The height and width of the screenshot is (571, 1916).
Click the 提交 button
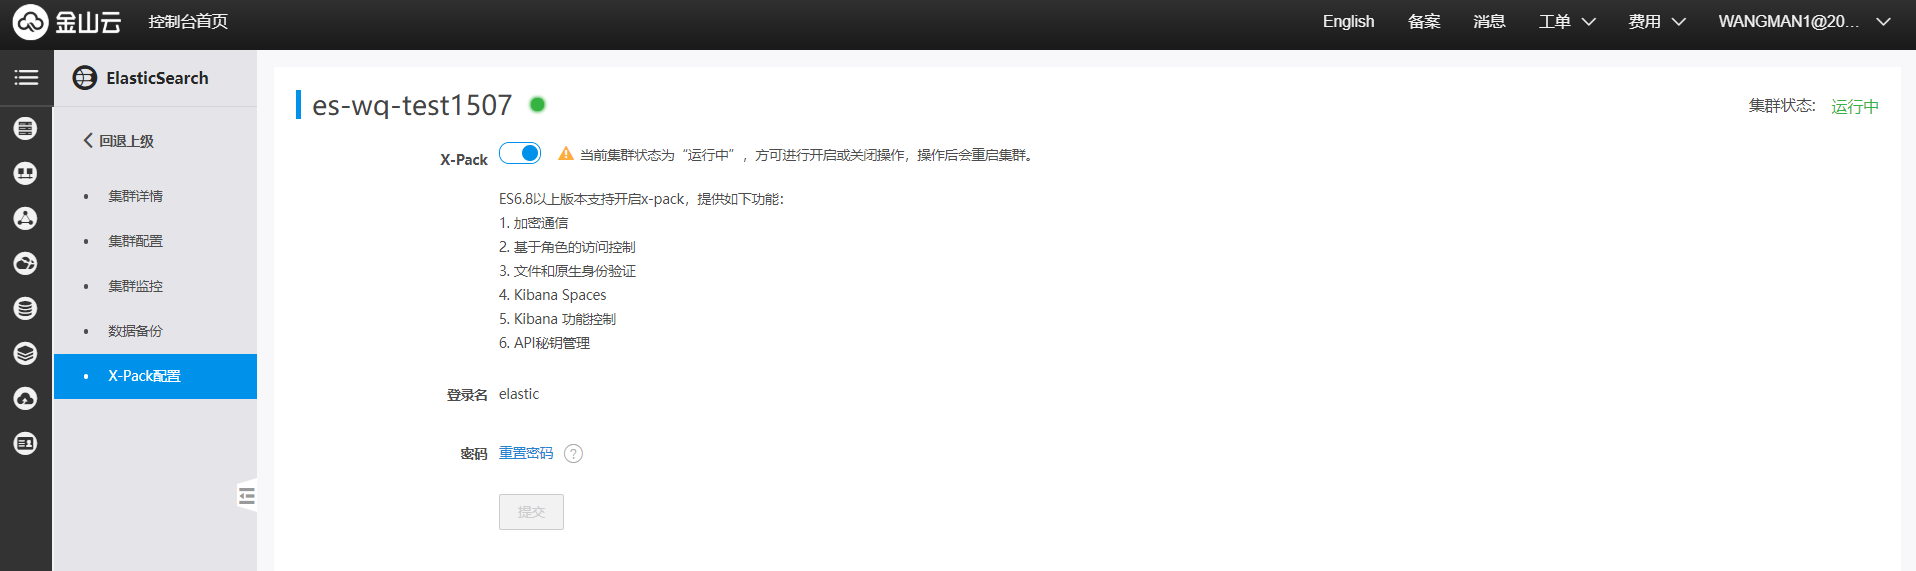(x=531, y=512)
